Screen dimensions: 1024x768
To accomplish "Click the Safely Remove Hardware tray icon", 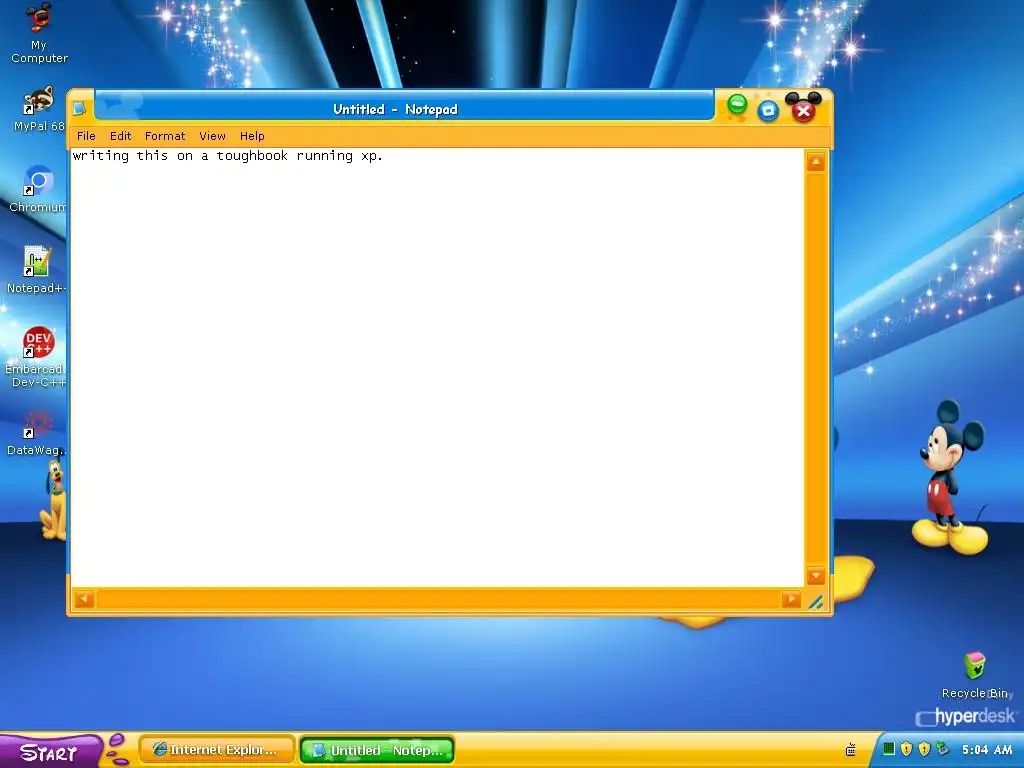I will point(942,748).
